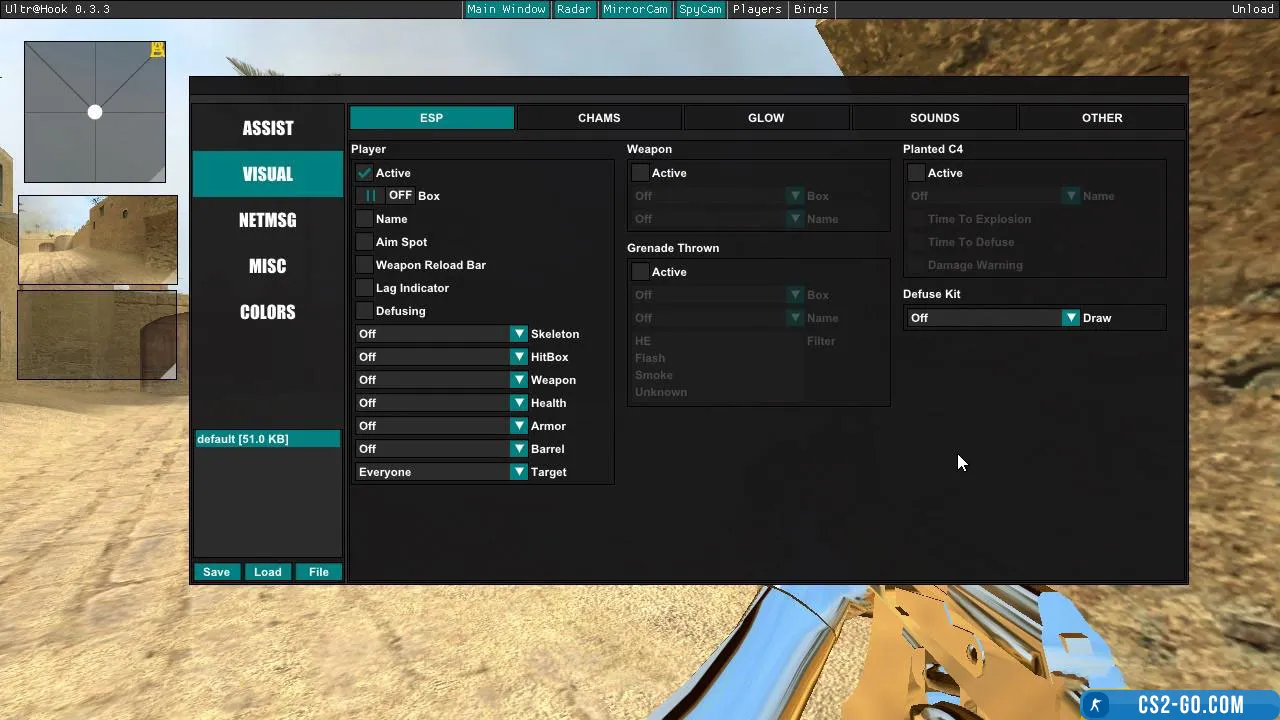
Task: Expand the Health dropdown arrow
Action: pyautogui.click(x=518, y=403)
